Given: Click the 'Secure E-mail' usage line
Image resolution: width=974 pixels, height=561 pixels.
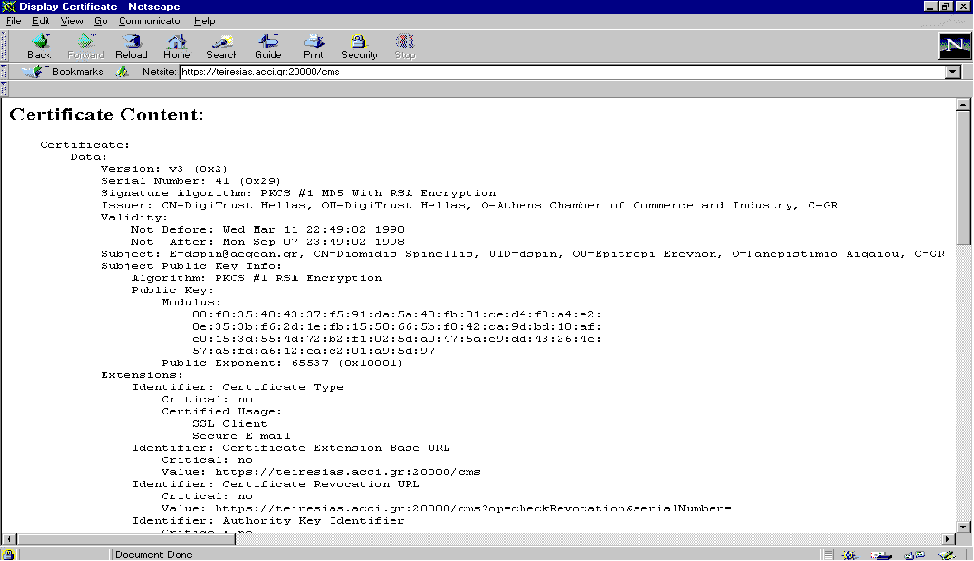Looking at the screenshot, I should click(241, 436).
